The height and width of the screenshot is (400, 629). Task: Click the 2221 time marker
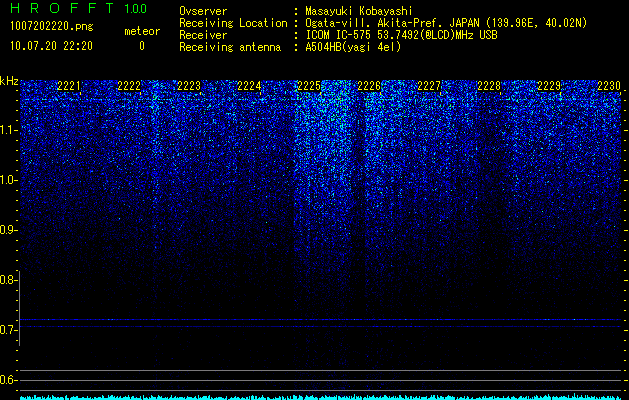pos(69,86)
